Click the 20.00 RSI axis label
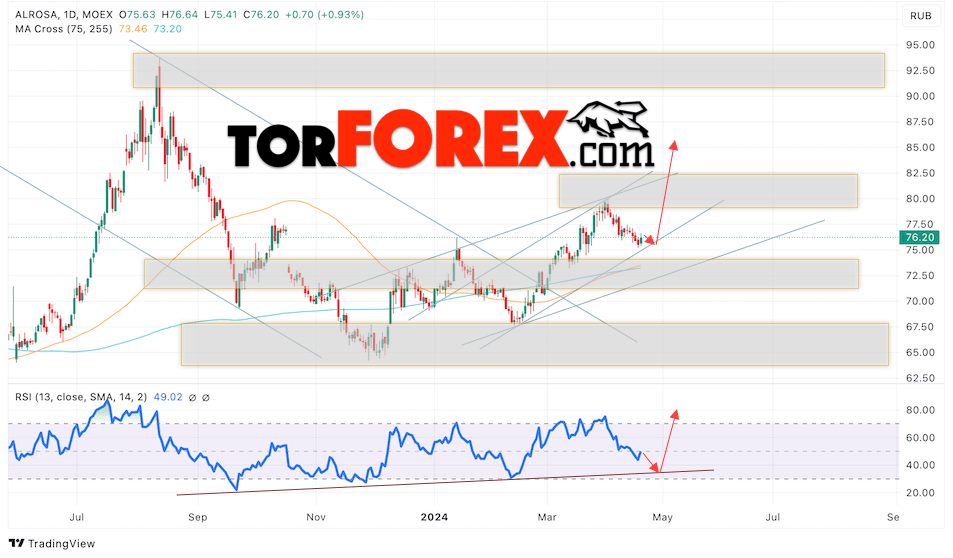953x558 pixels. 920,493
